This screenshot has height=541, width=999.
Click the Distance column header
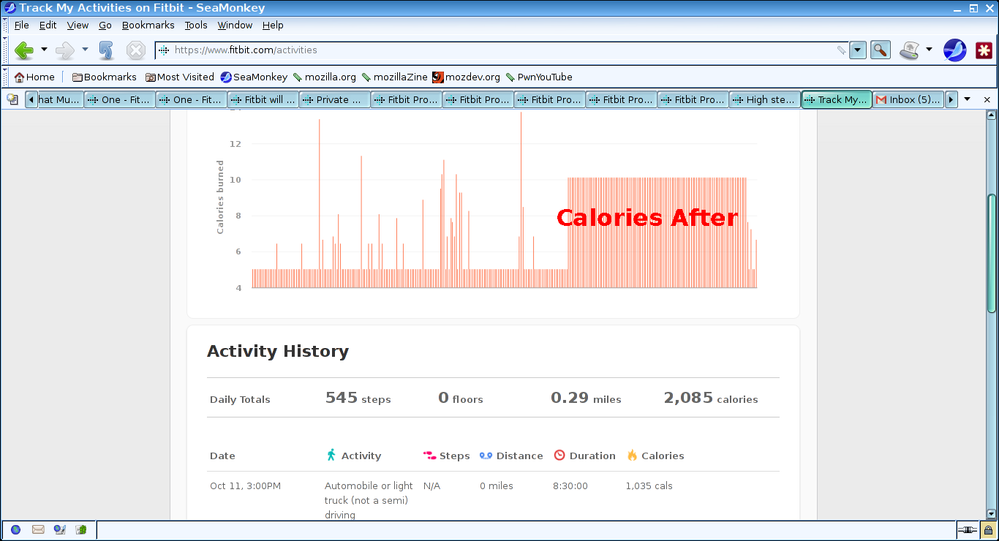click(x=512, y=456)
